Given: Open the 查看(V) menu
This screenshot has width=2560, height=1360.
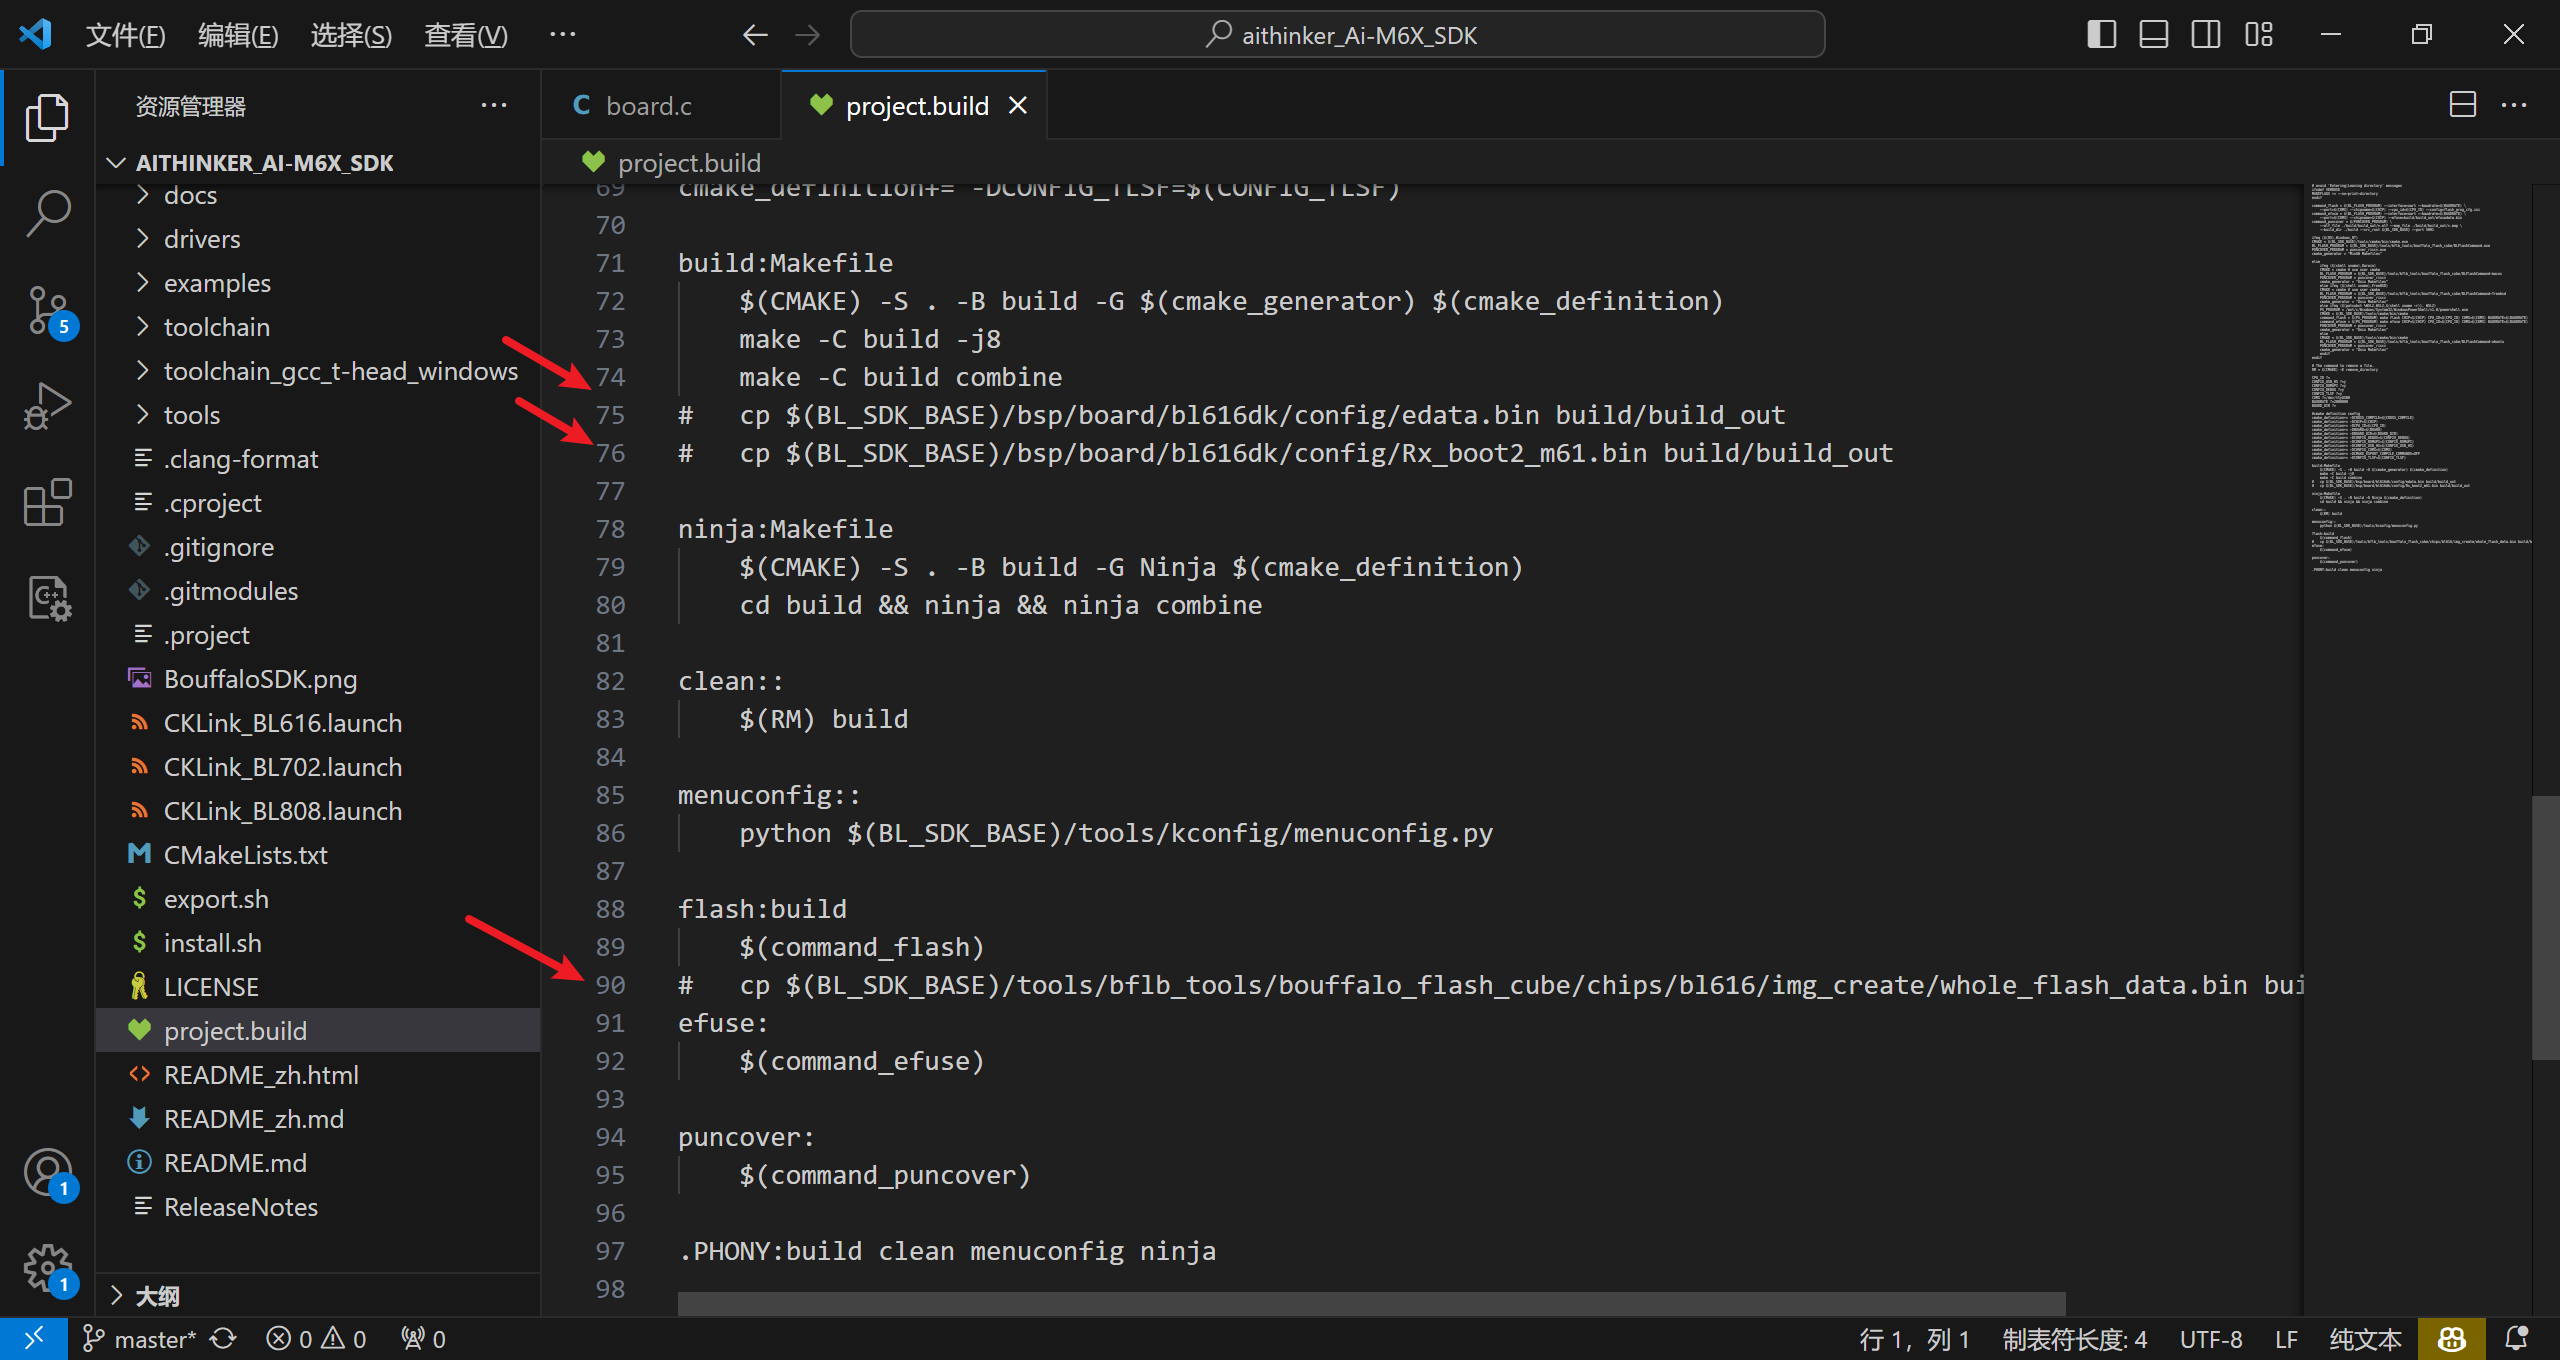Looking at the screenshot, I should coord(466,35).
